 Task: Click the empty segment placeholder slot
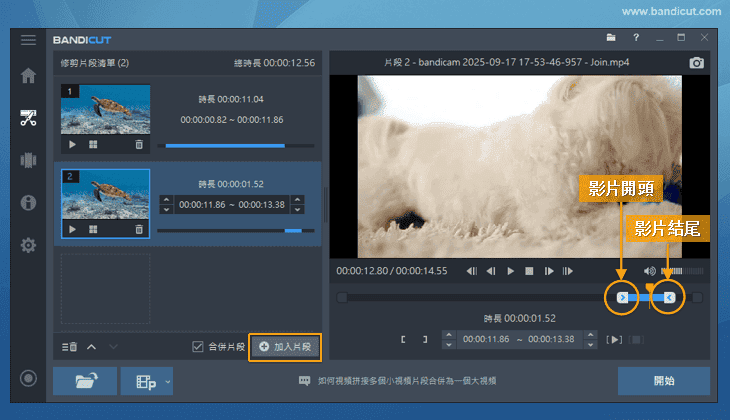(x=106, y=289)
